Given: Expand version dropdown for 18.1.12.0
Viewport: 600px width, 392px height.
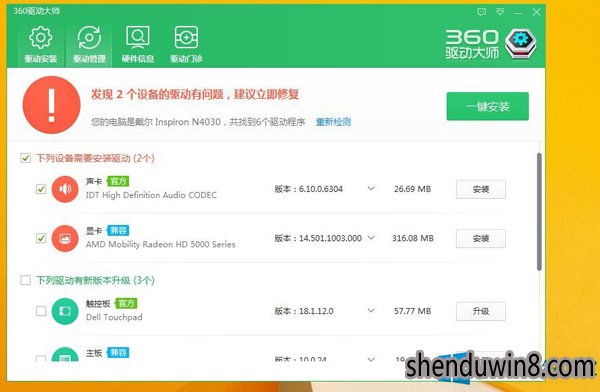Looking at the screenshot, I should 371,310.
